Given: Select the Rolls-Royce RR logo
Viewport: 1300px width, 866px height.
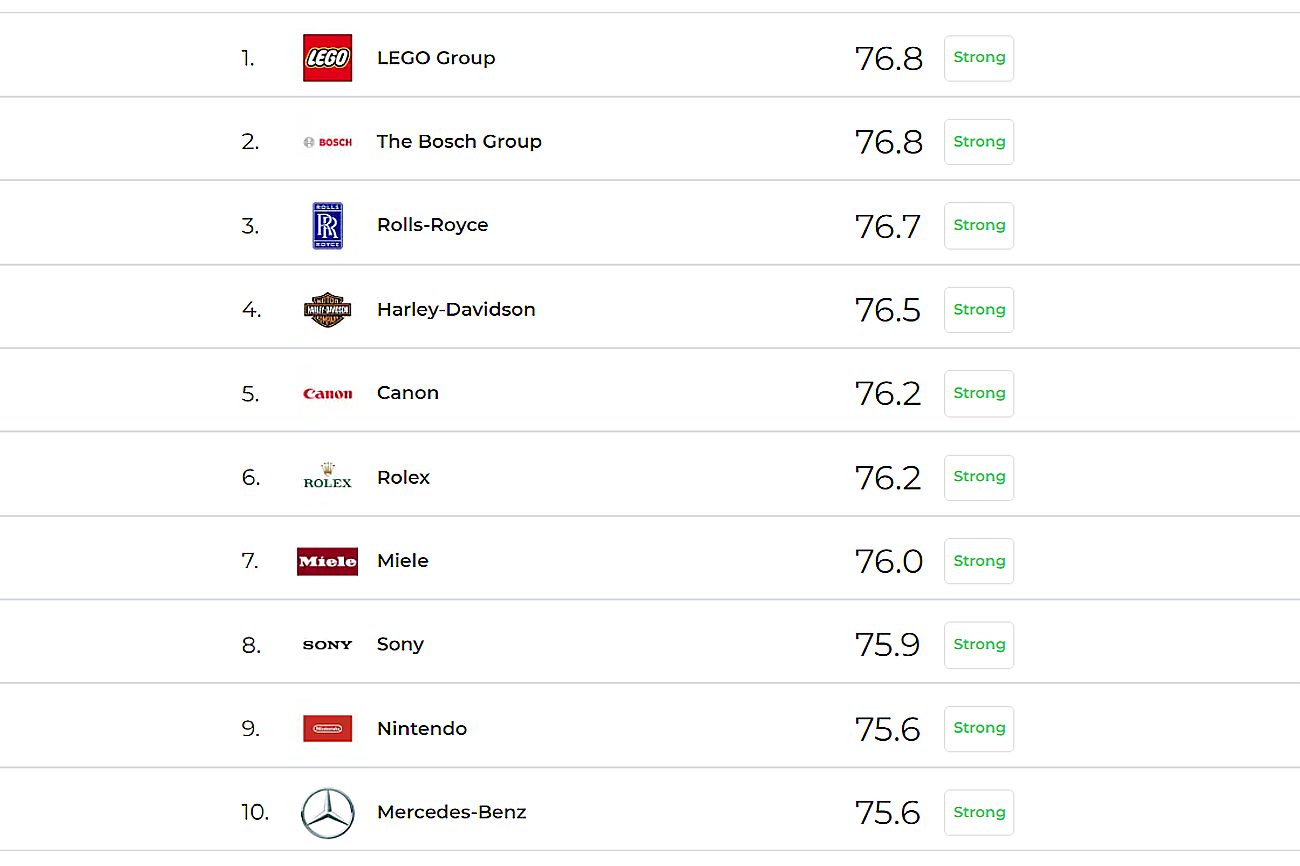Looking at the screenshot, I should click(x=327, y=225).
